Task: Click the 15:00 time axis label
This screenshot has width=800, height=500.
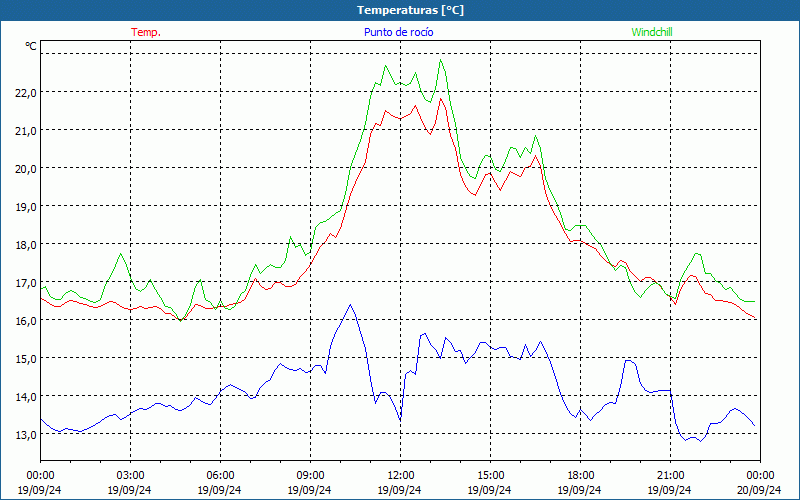Action: [490, 476]
